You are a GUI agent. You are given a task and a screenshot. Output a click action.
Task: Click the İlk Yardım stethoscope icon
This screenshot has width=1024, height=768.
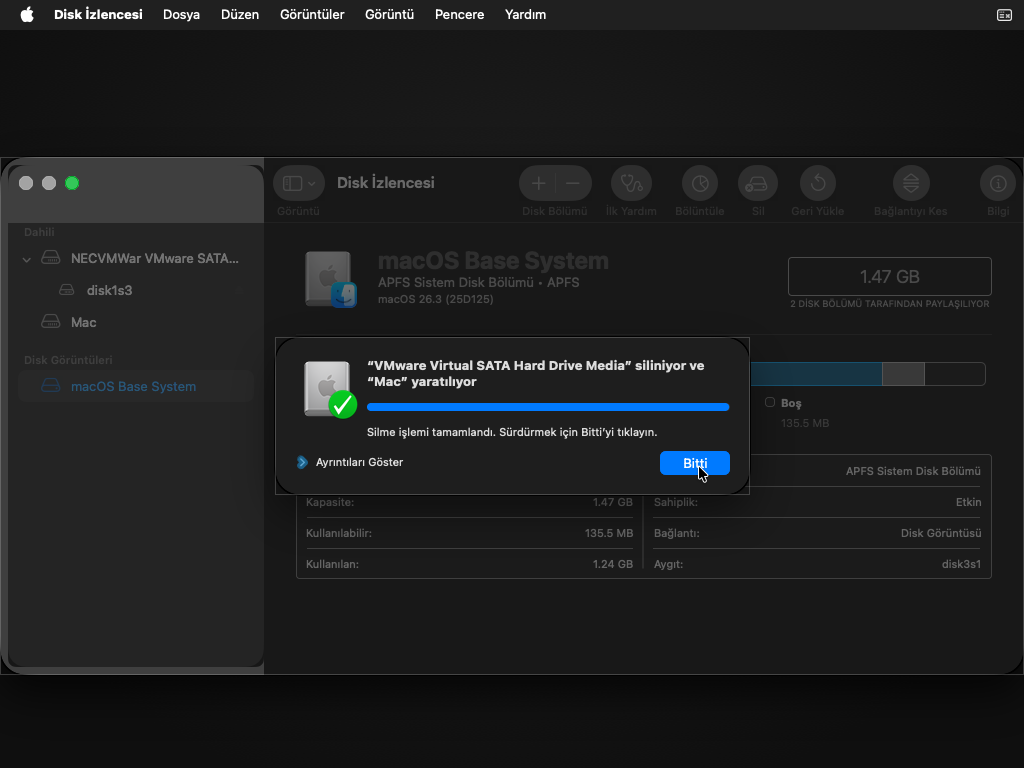point(631,184)
